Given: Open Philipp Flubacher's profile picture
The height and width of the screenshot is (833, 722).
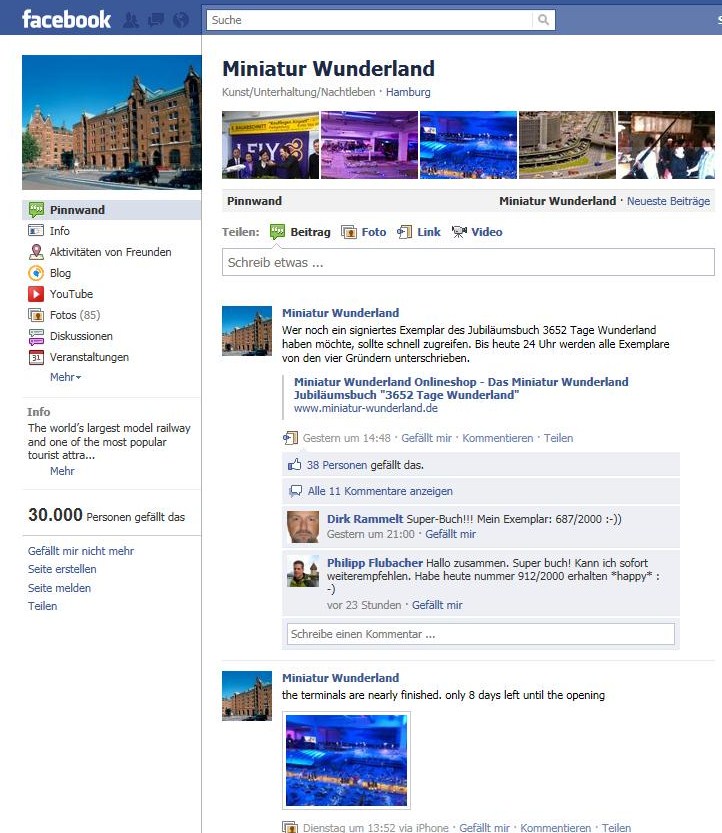Looking at the screenshot, I should (x=303, y=571).
